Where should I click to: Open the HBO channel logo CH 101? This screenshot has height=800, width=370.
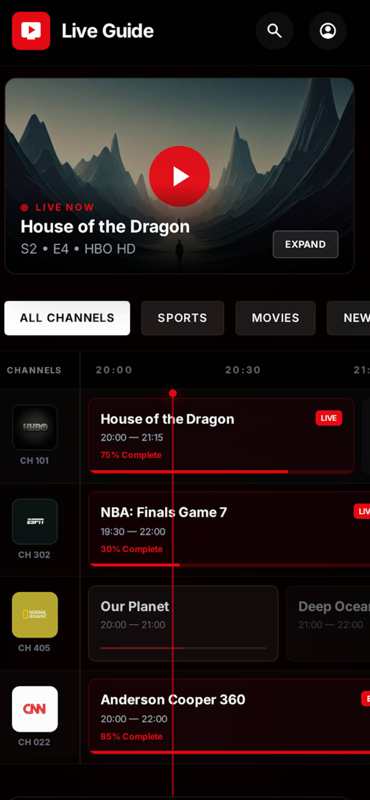[x=35, y=427]
